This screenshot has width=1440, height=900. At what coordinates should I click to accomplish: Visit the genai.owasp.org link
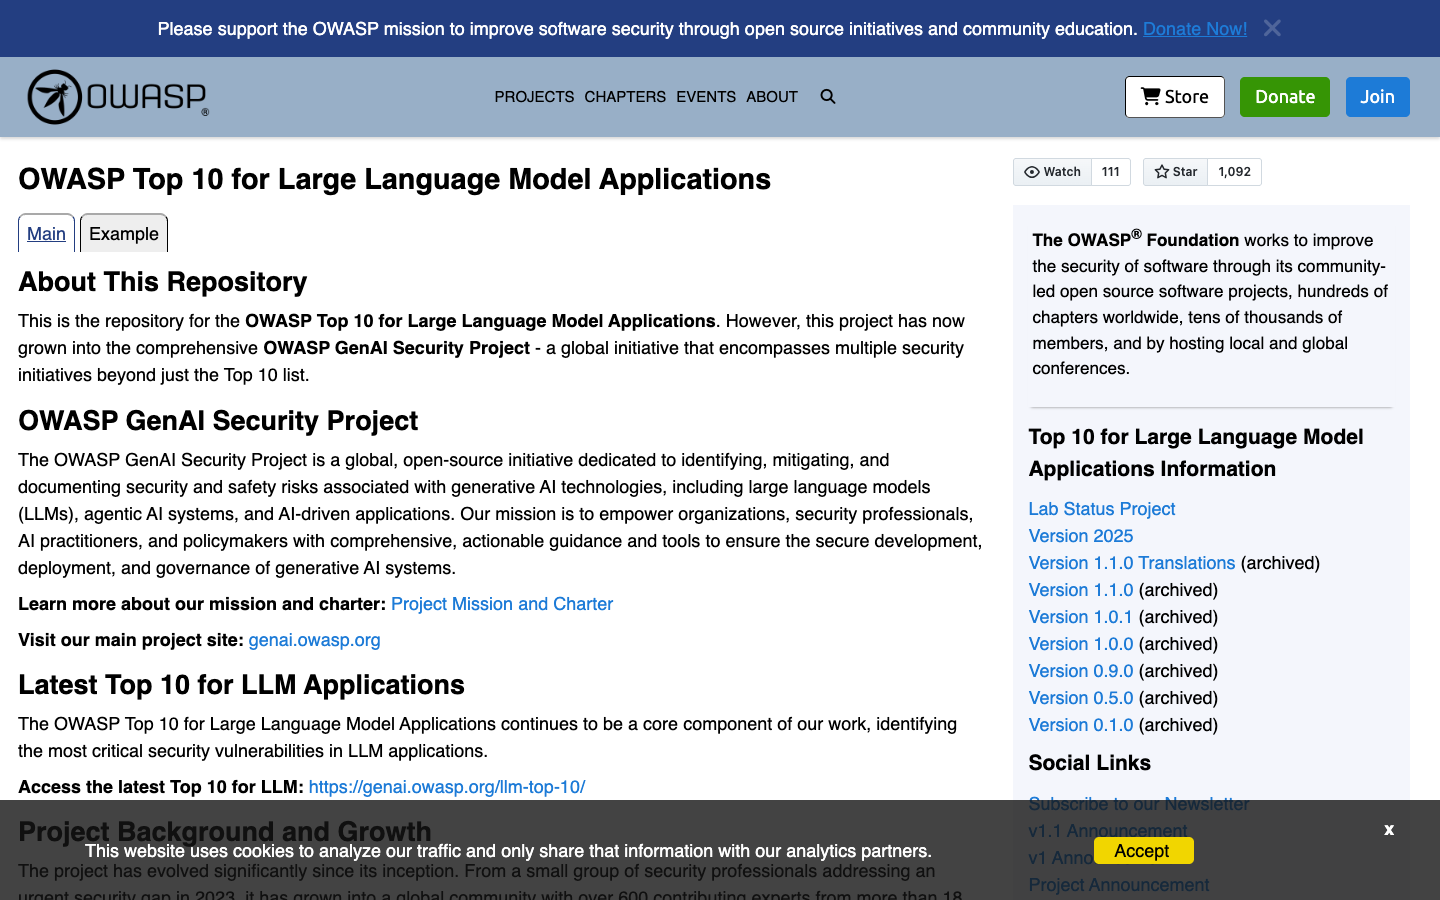point(314,639)
